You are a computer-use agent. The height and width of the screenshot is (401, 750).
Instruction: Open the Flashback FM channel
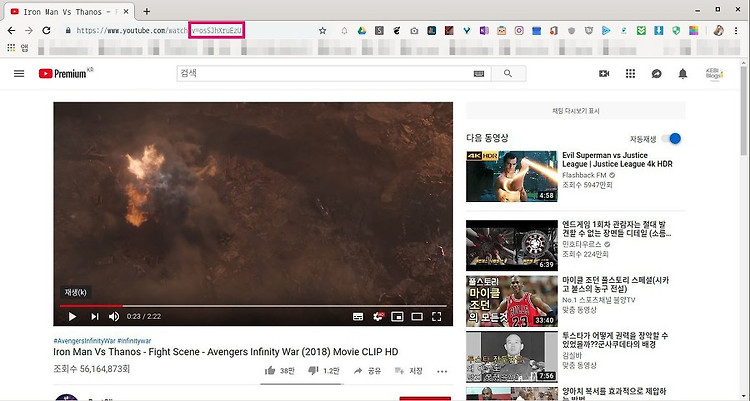585,175
